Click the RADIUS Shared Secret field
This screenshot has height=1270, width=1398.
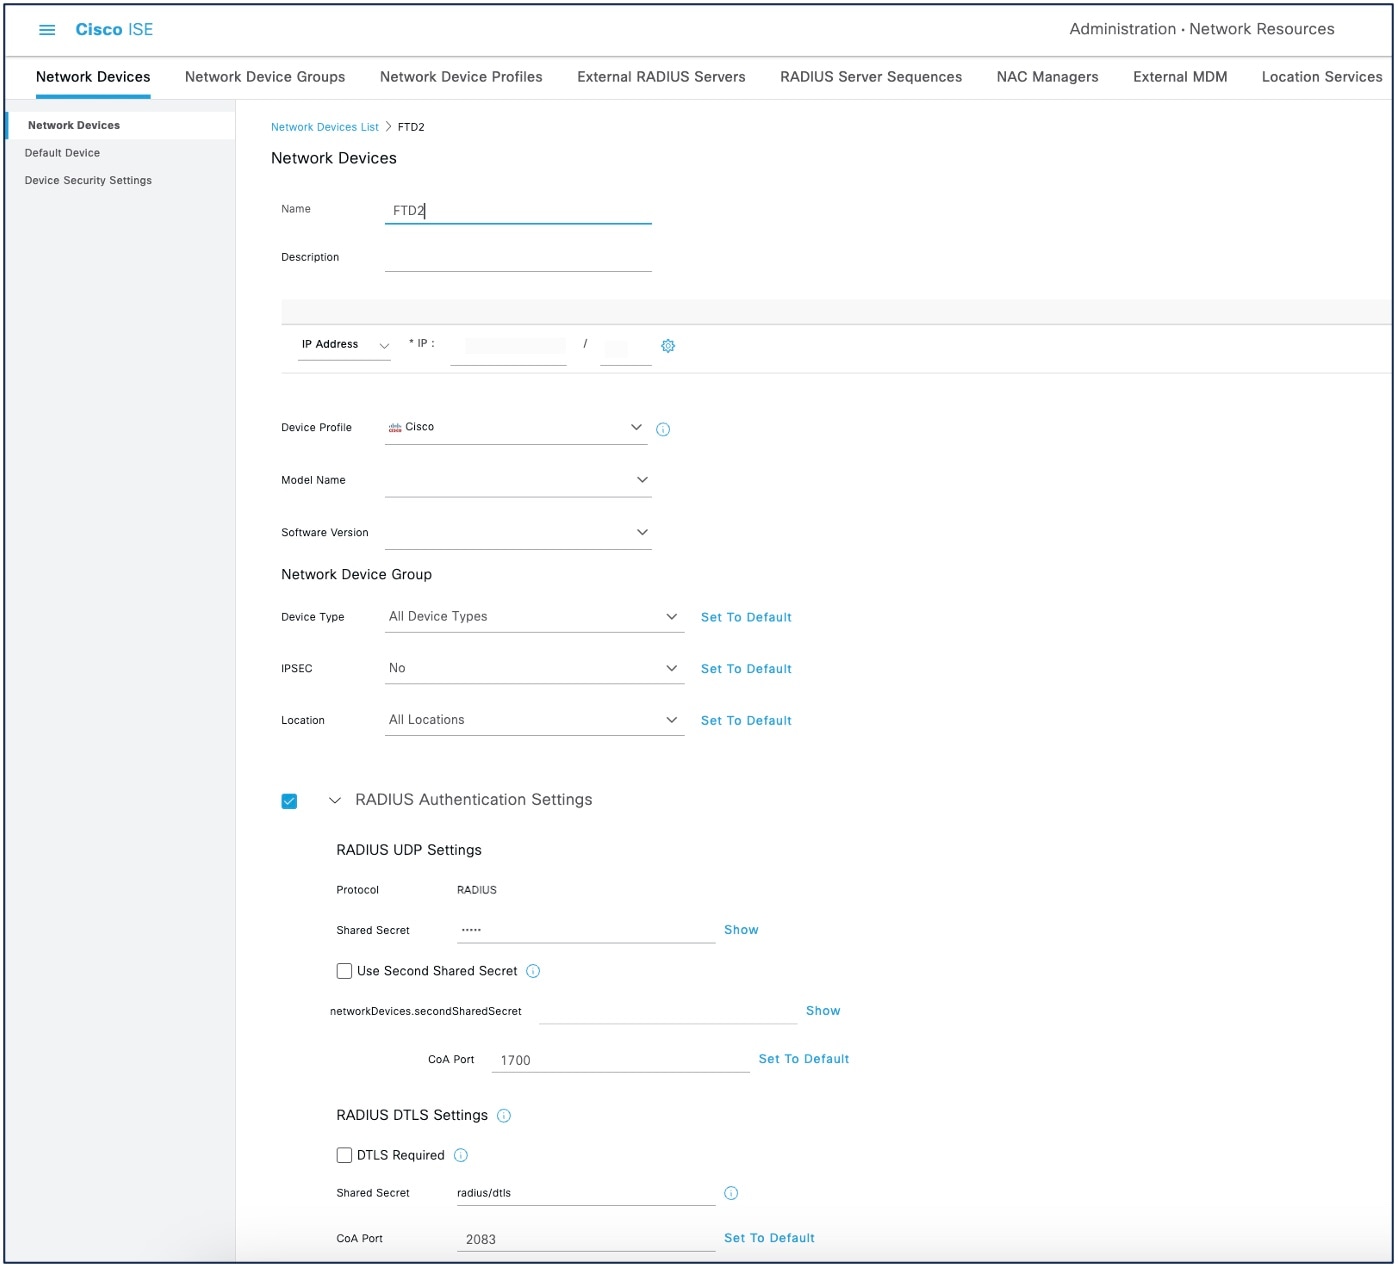point(586,931)
